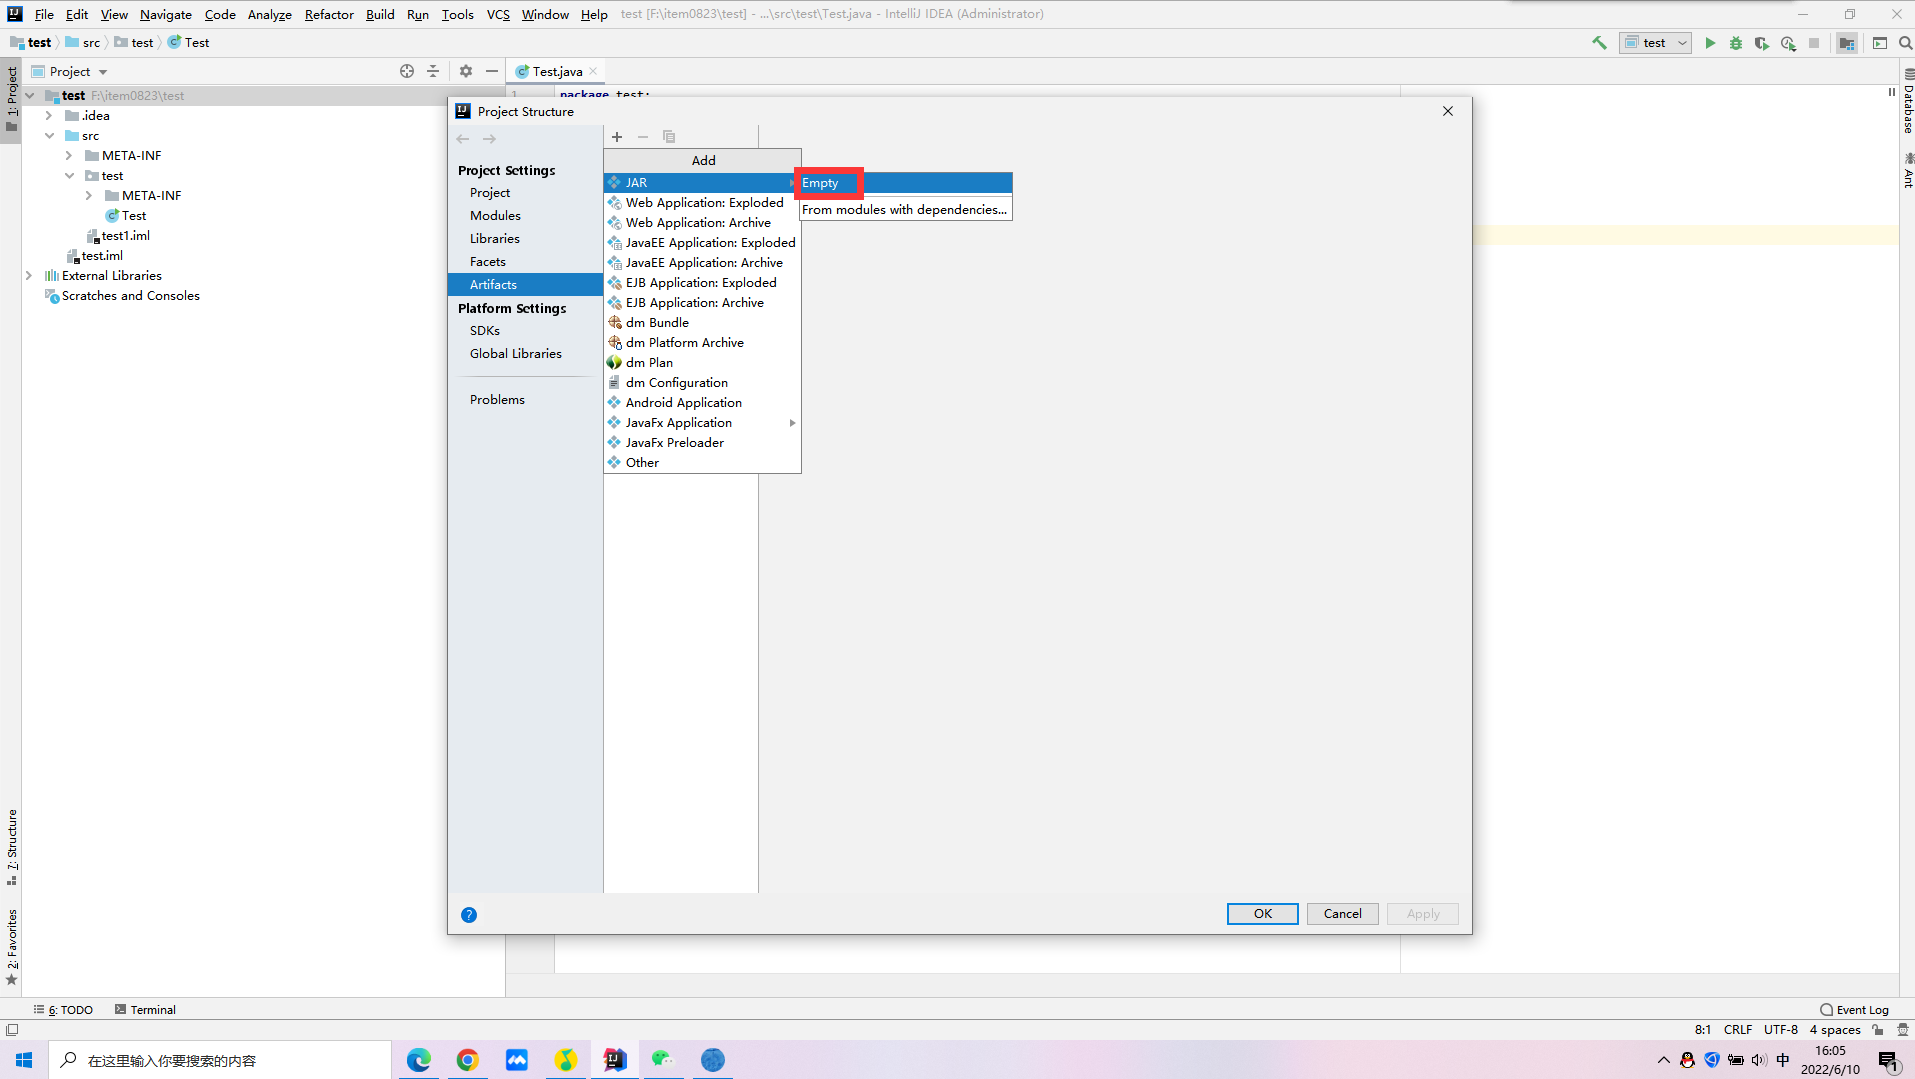This screenshot has height=1079, width=1915.
Task: Collapse the test package folder
Action: point(69,176)
